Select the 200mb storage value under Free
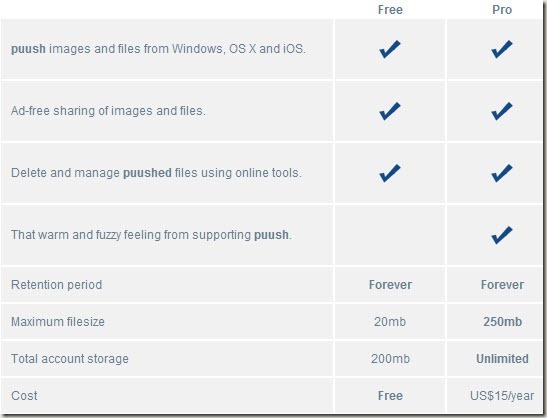 point(390,359)
